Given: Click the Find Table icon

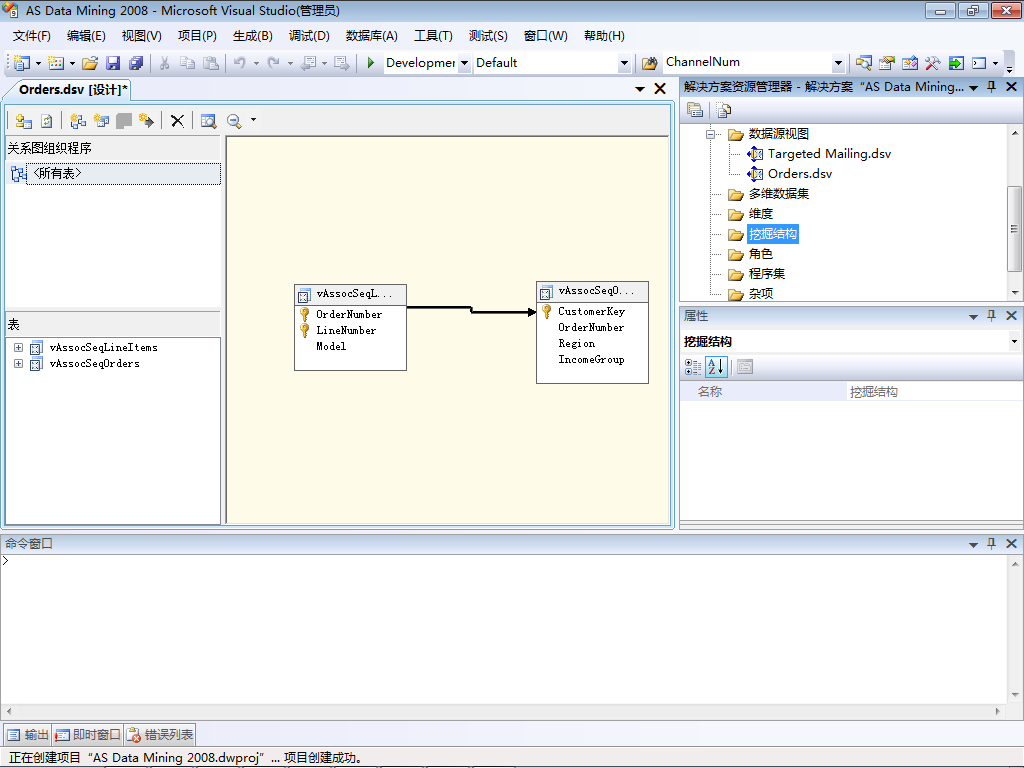Looking at the screenshot, I should (208, 121).
